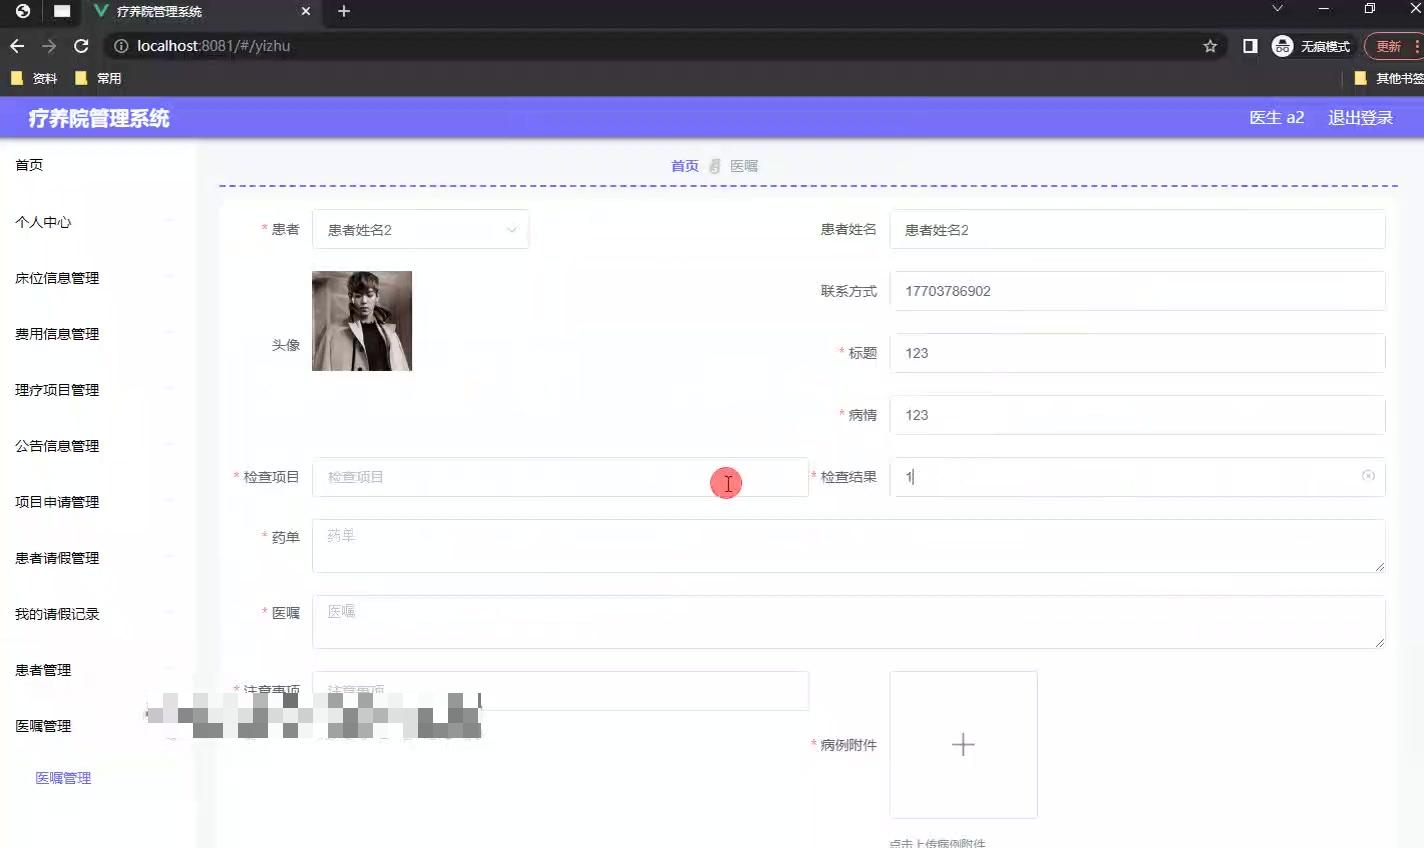Click the plus icon to upload 病例附件
Image resolution: width=1424 pixels, height=848 pixels.
pyautogui.click(x=962, y=744)
